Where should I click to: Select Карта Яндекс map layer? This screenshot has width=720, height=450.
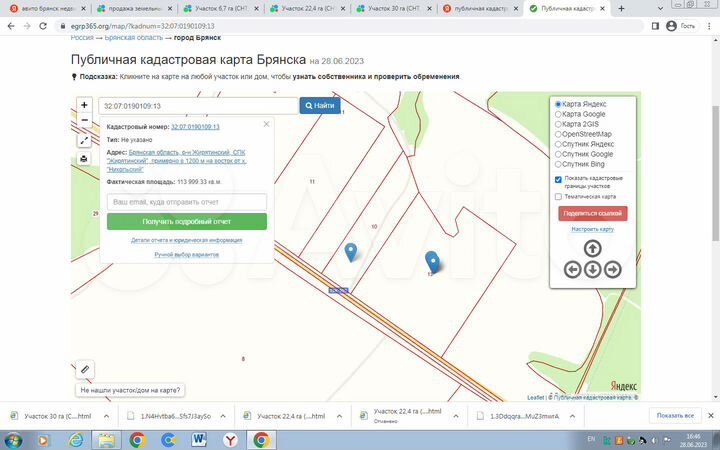(558, 104)
